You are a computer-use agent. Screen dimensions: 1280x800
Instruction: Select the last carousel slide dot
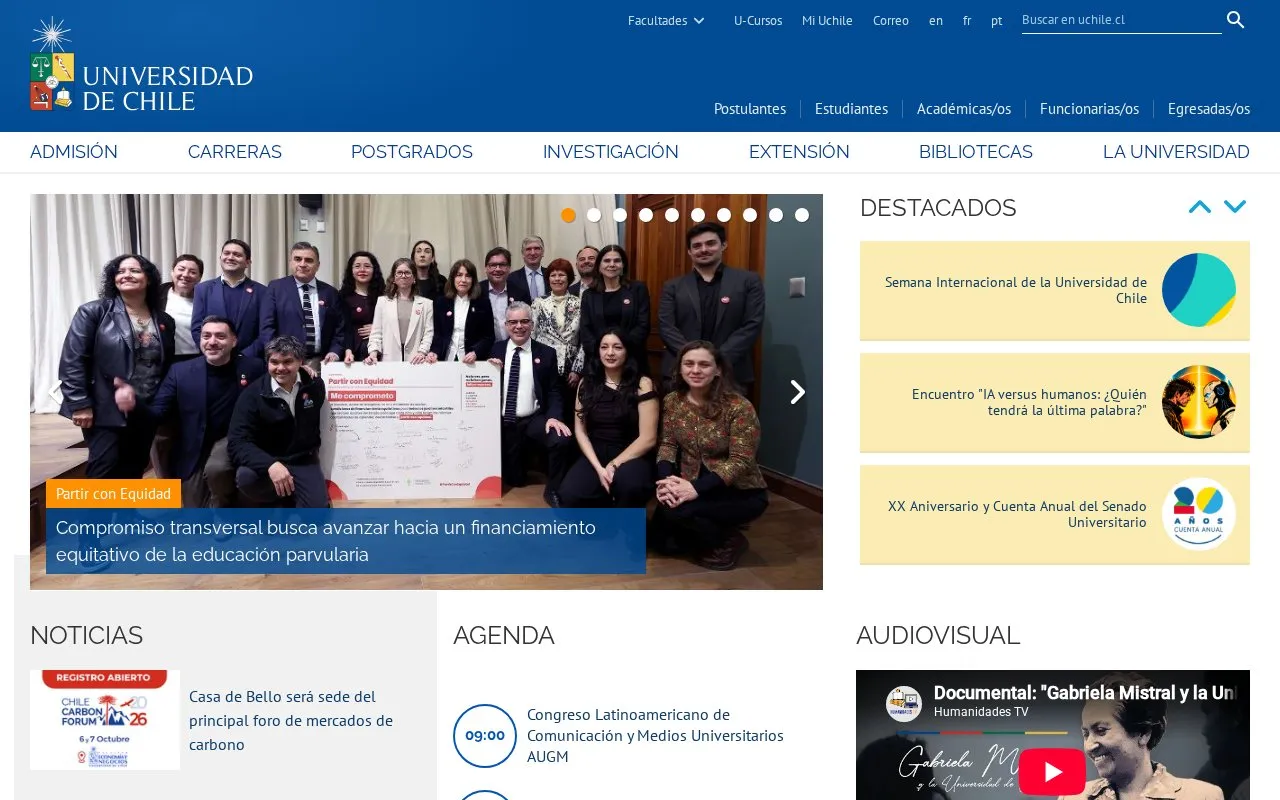[802, 215]
